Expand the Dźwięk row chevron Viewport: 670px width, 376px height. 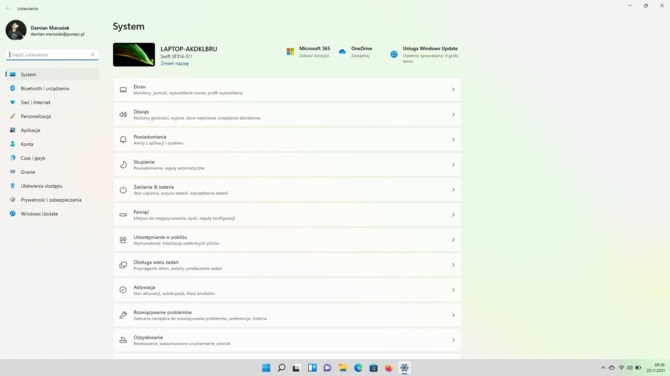point(453,115)
